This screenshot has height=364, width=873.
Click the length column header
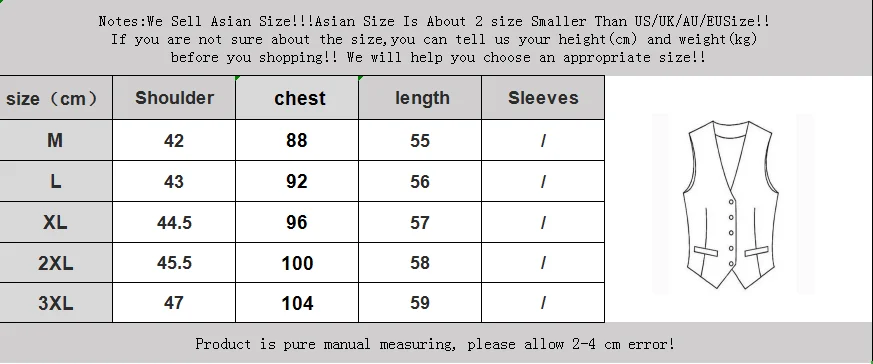tap(420, 97)
